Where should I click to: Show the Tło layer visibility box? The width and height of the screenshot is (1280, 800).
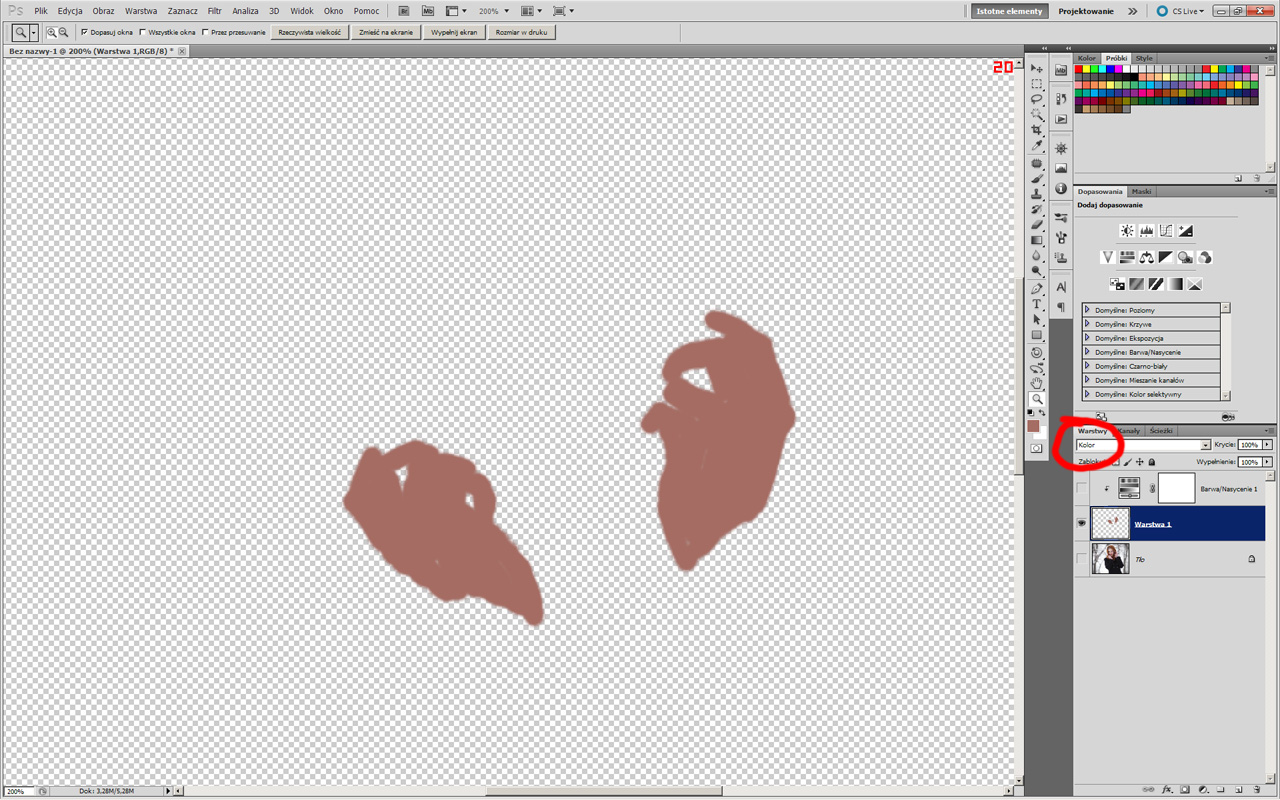1081,559
